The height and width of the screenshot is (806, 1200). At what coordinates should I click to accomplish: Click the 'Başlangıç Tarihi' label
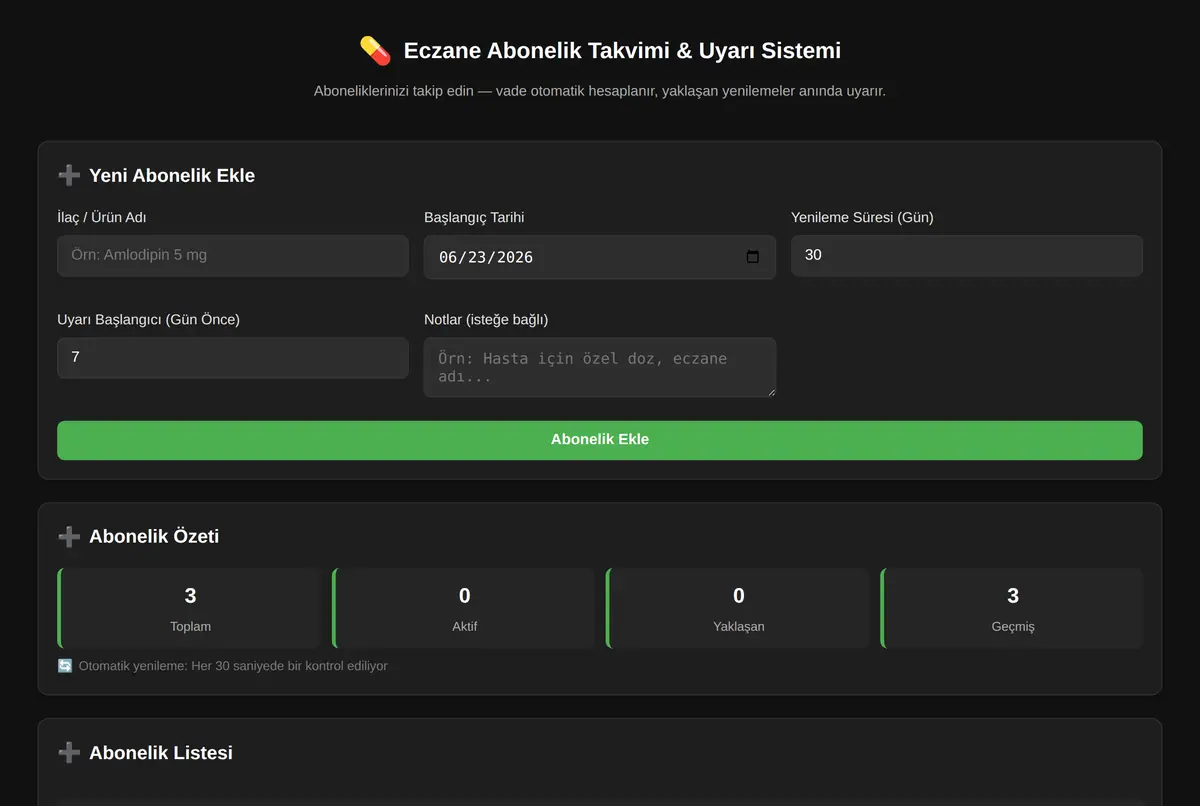click(474, 217)
